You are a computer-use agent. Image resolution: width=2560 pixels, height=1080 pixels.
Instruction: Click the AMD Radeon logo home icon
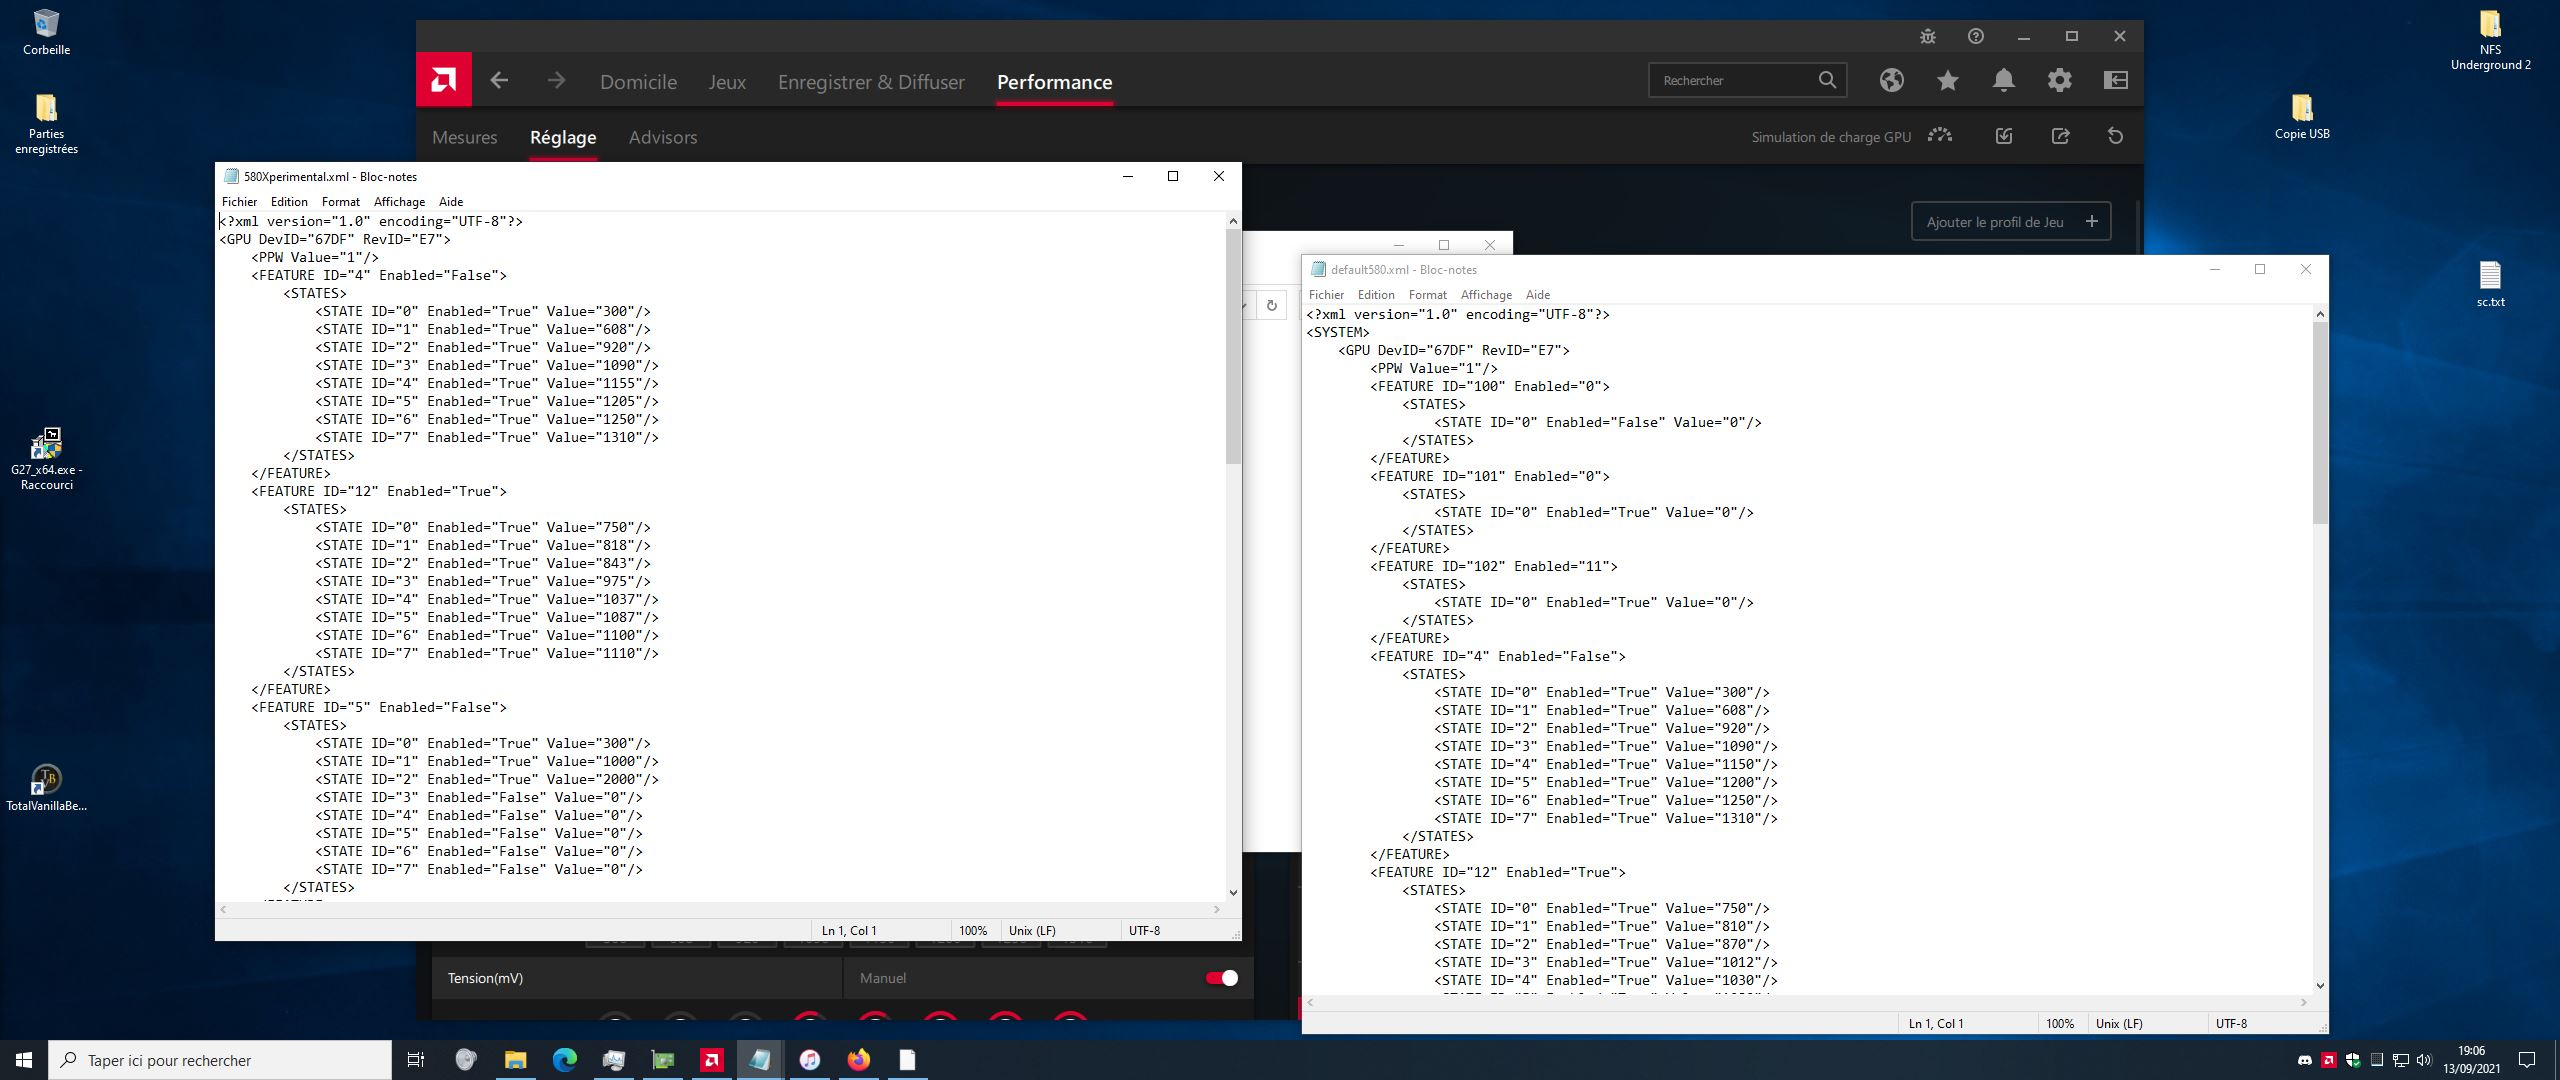point(443,80)
